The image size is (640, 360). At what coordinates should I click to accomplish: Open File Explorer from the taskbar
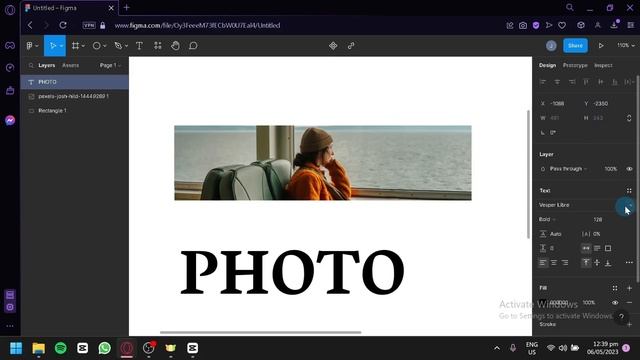pyautogui.click(x=38, y=348)
